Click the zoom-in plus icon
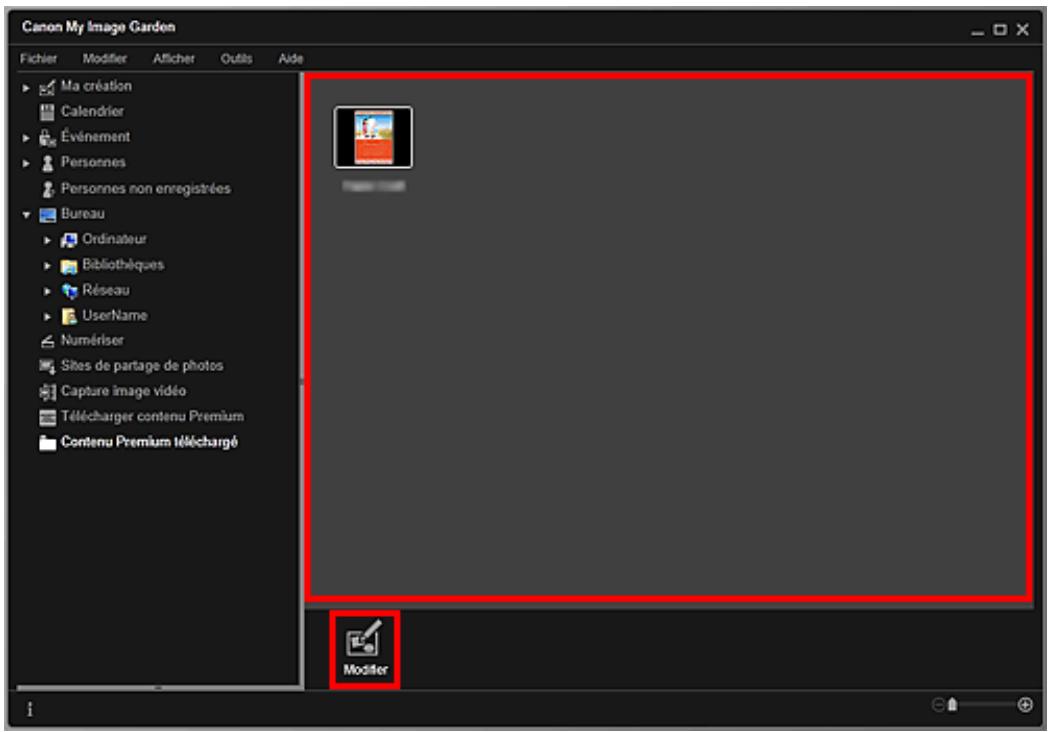Image resolution: width=1048 pixels, height=732 pixels. [1024, 705]
